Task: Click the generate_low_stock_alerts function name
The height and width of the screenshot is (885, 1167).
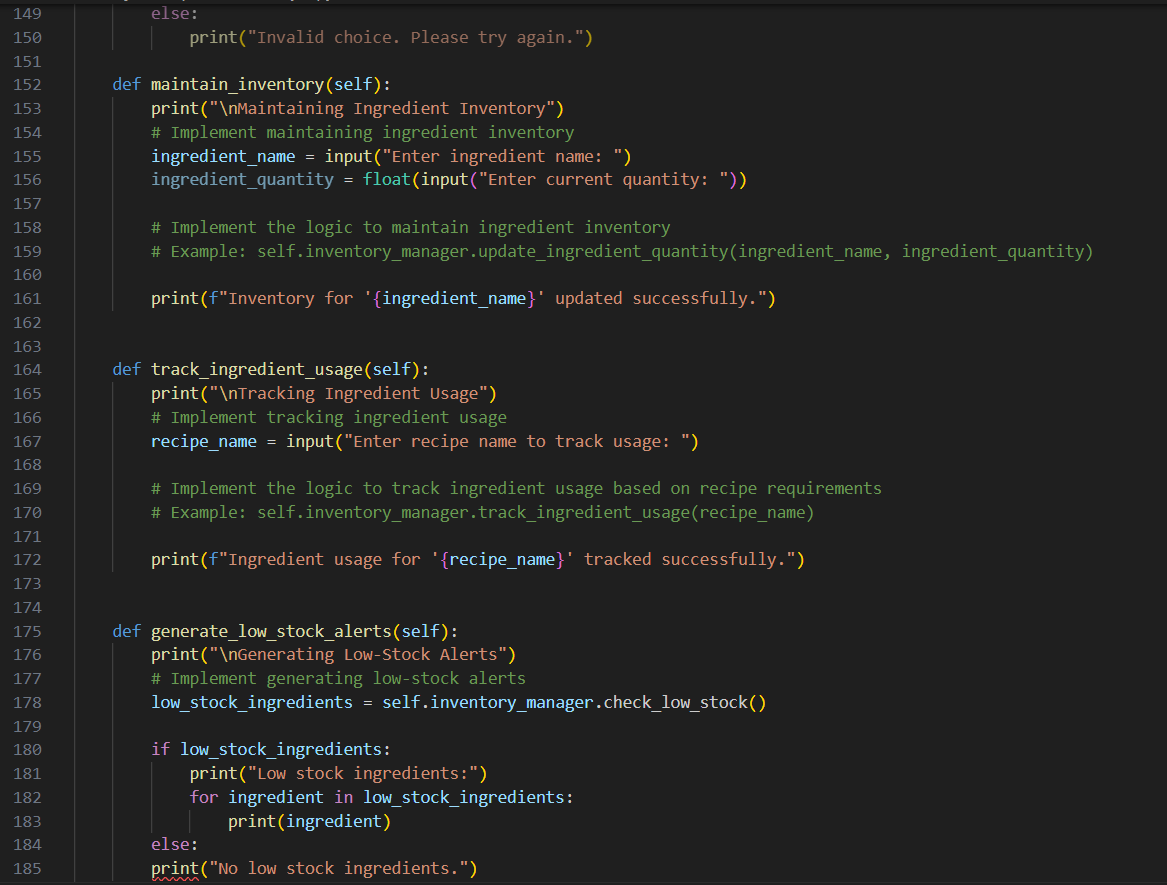Action: [271, 631]
